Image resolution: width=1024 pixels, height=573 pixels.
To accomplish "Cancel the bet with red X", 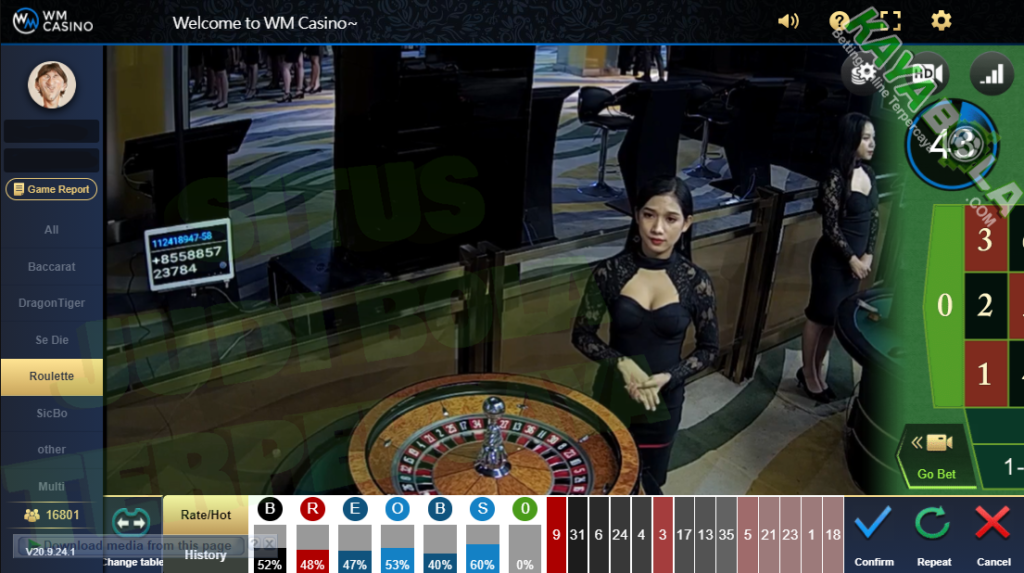I will [x=993, y=523].
